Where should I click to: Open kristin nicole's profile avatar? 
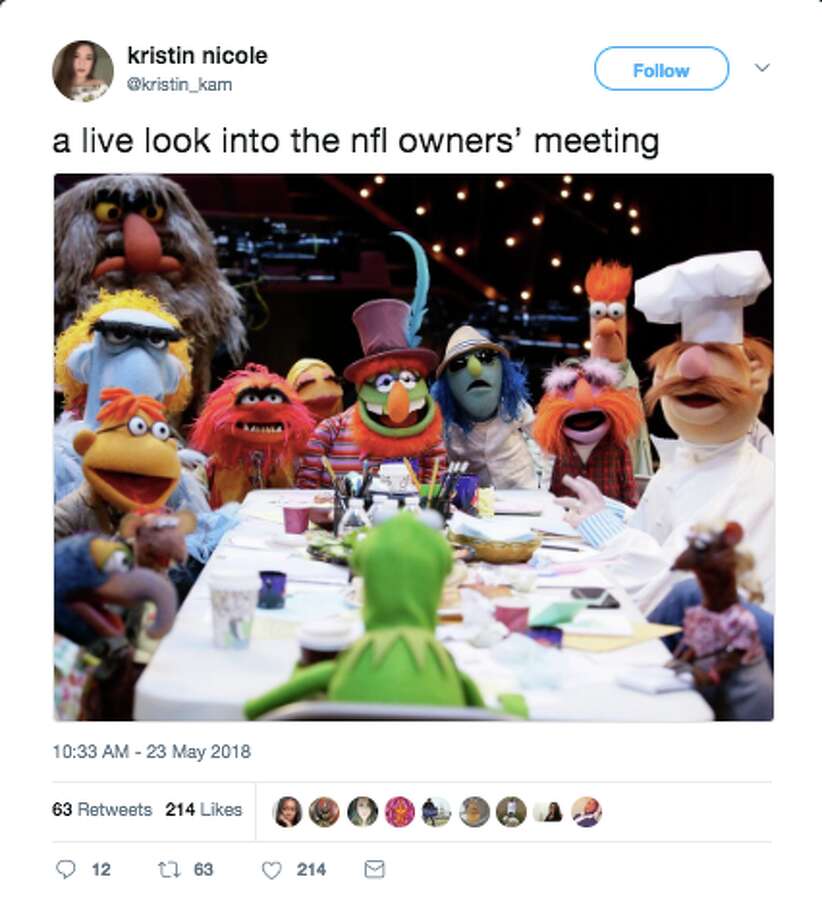pyautogui.click(x=83, y=71)
